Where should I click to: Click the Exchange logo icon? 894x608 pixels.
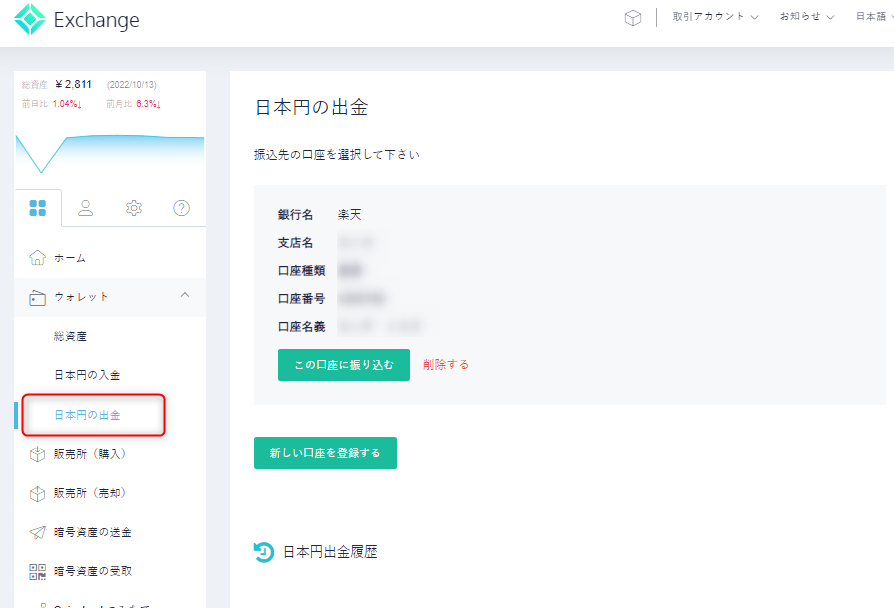click(30, 19)
